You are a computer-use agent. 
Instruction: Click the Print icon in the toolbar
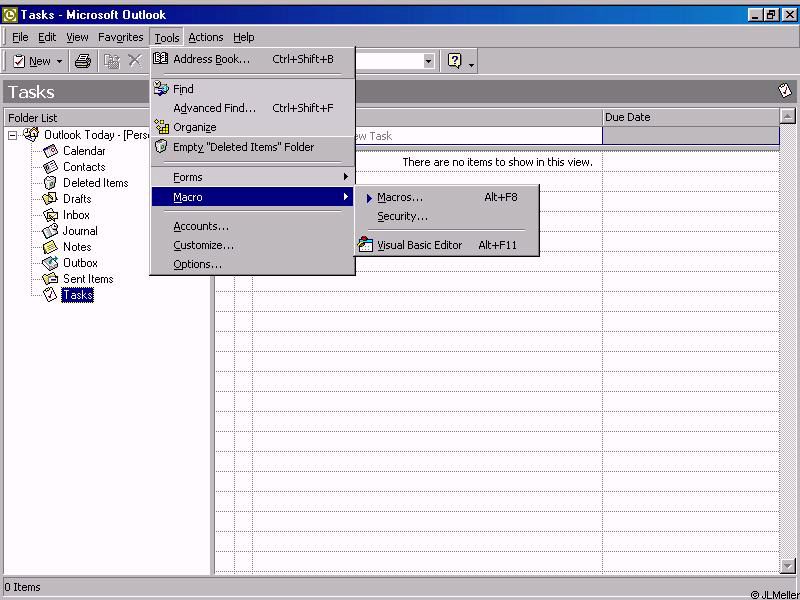pyautogui.click(x=83, y=61)
